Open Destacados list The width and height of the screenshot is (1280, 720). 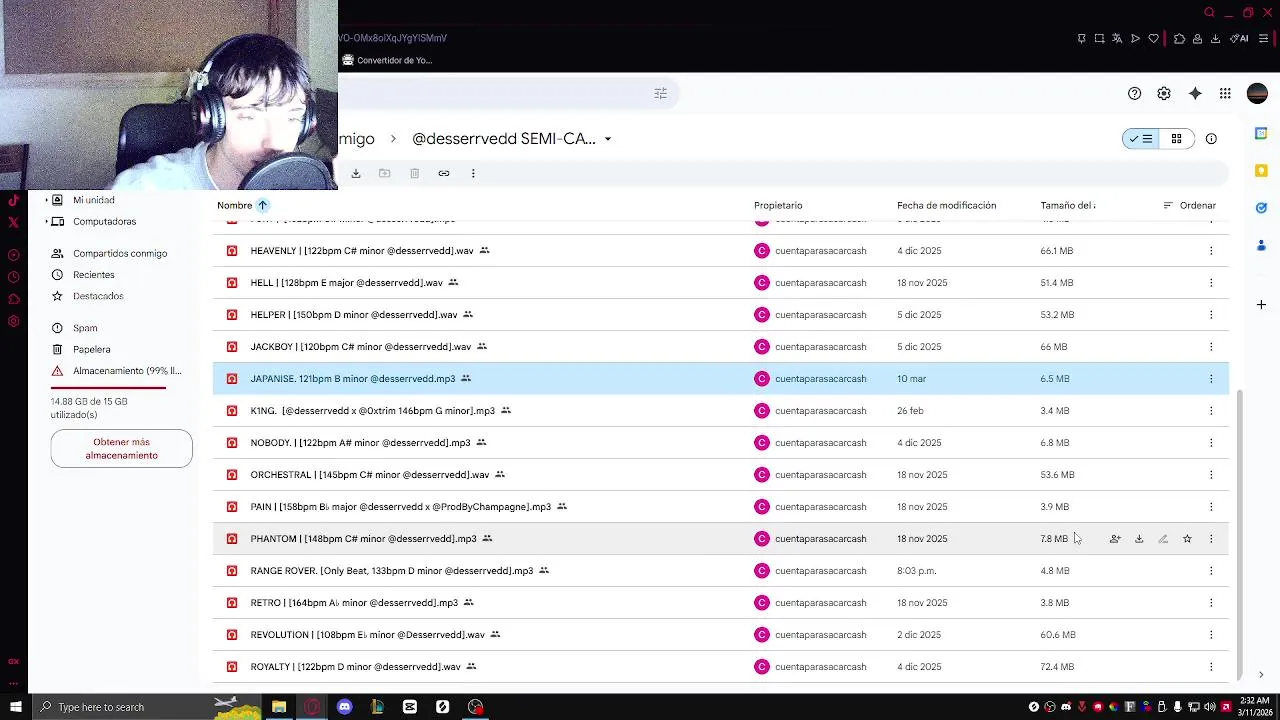[x=98, y=296]
